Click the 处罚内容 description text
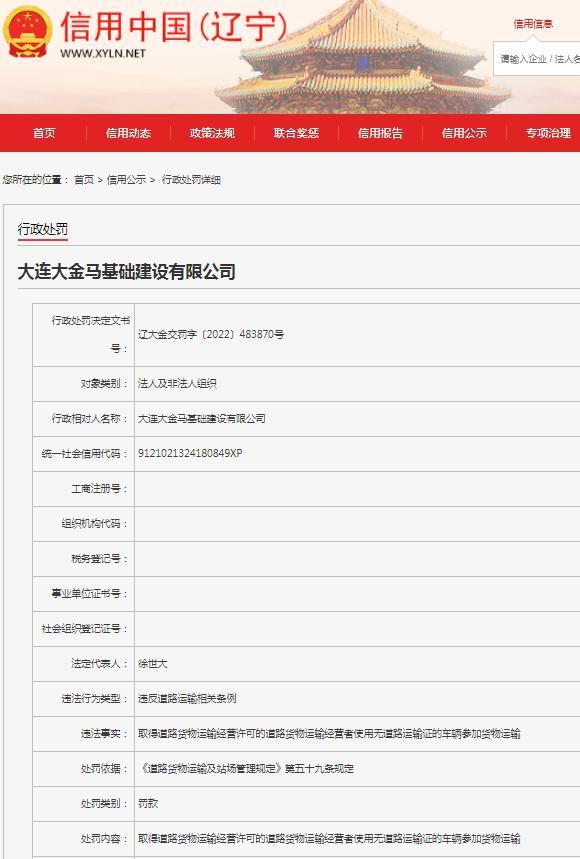580x859 pixels. point(329,839)
